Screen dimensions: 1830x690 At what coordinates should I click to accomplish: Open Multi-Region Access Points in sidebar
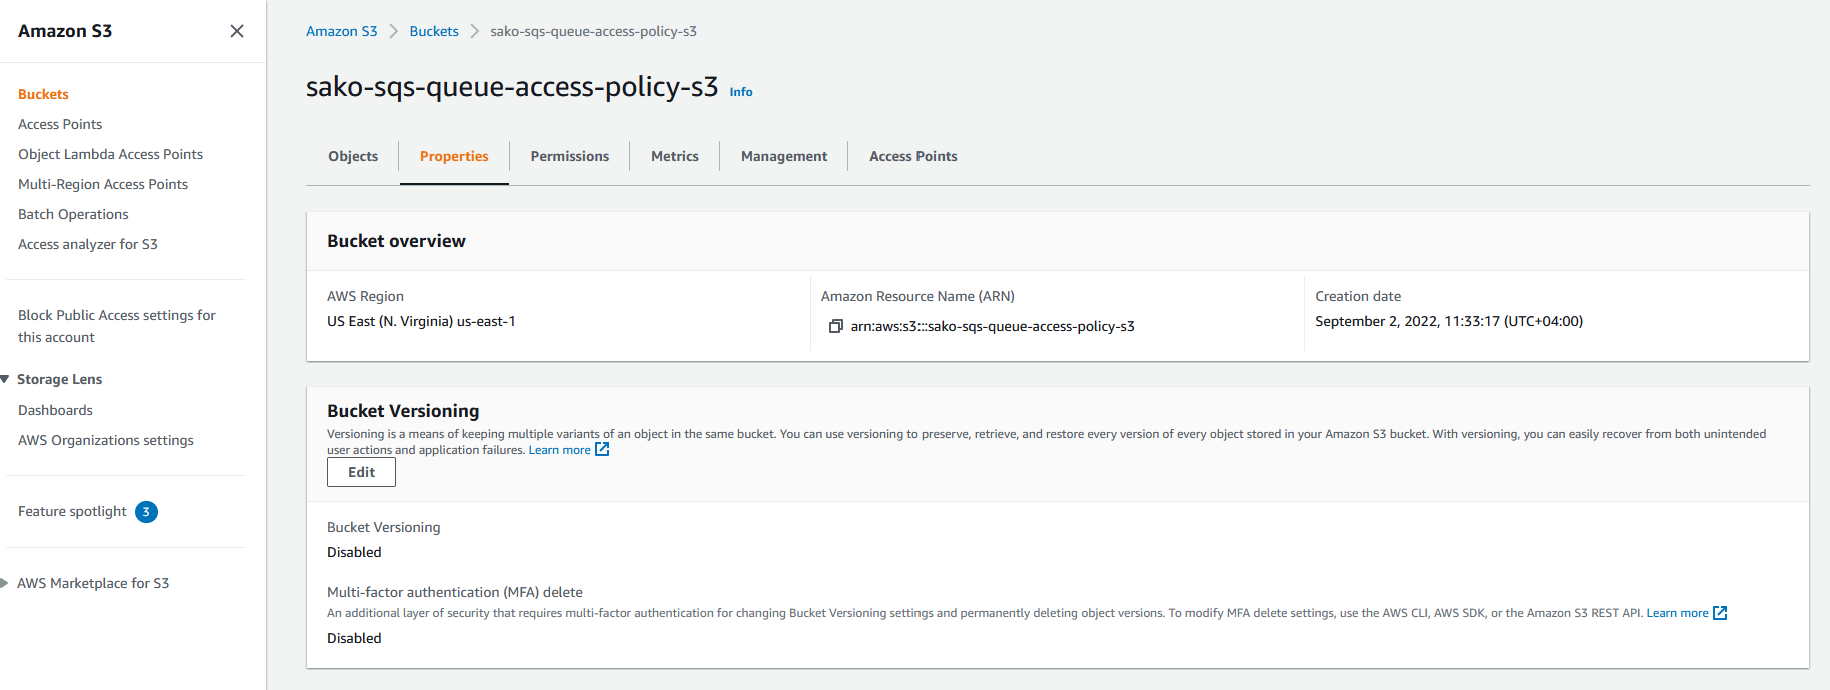click(103, 184)
